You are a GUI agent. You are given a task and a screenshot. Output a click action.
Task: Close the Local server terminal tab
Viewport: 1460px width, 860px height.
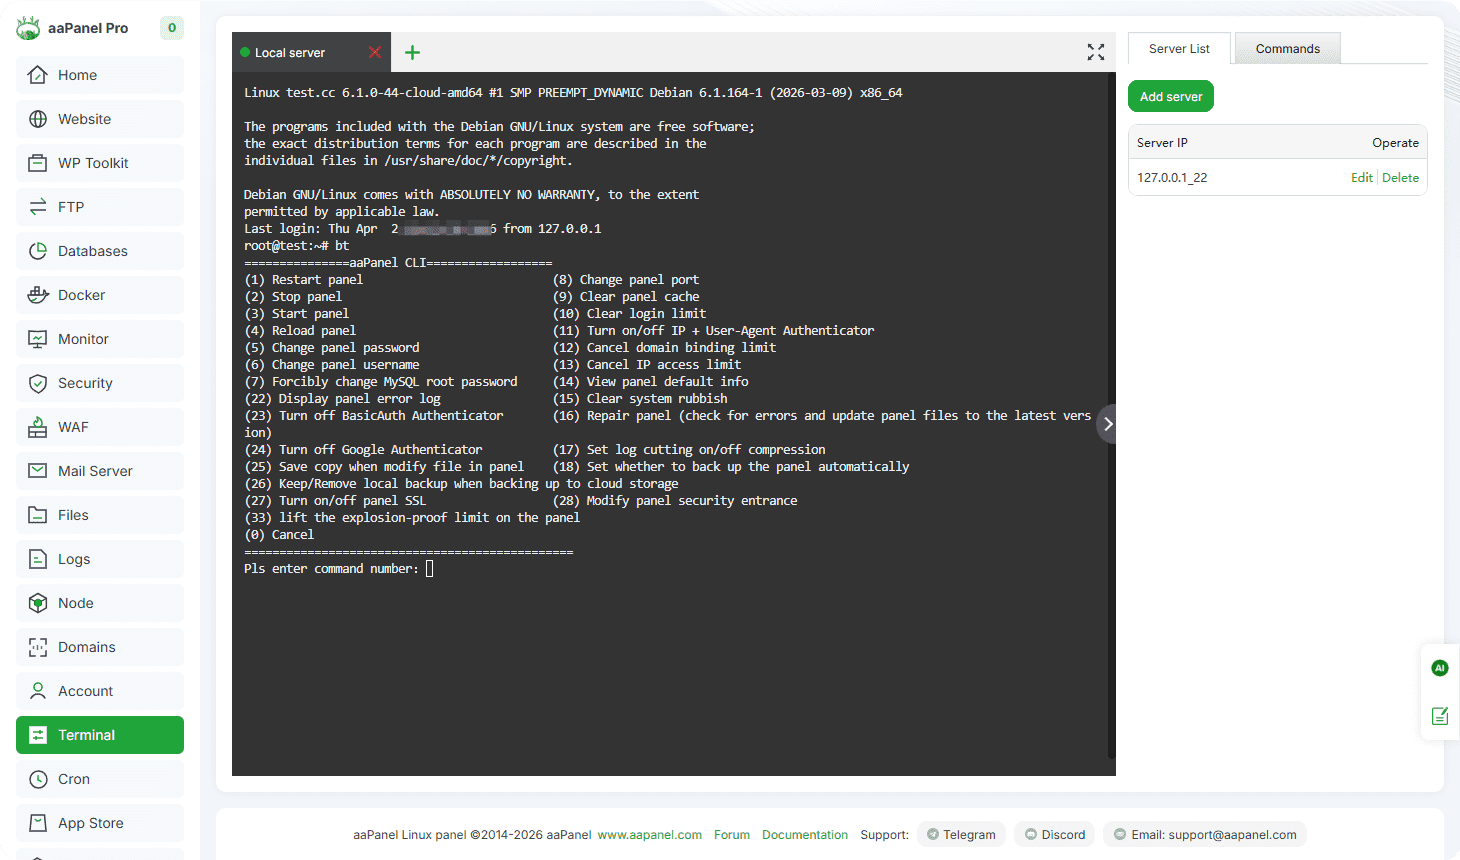[375, 52]
